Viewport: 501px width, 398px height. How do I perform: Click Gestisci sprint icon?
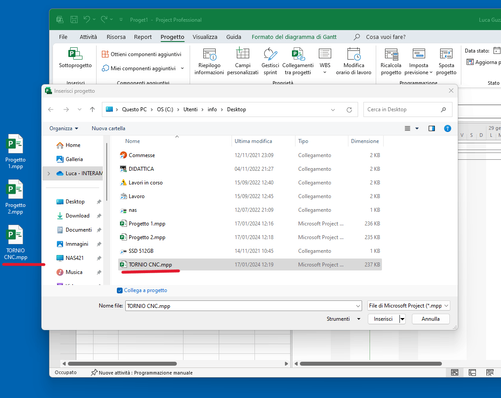point(270,54)
